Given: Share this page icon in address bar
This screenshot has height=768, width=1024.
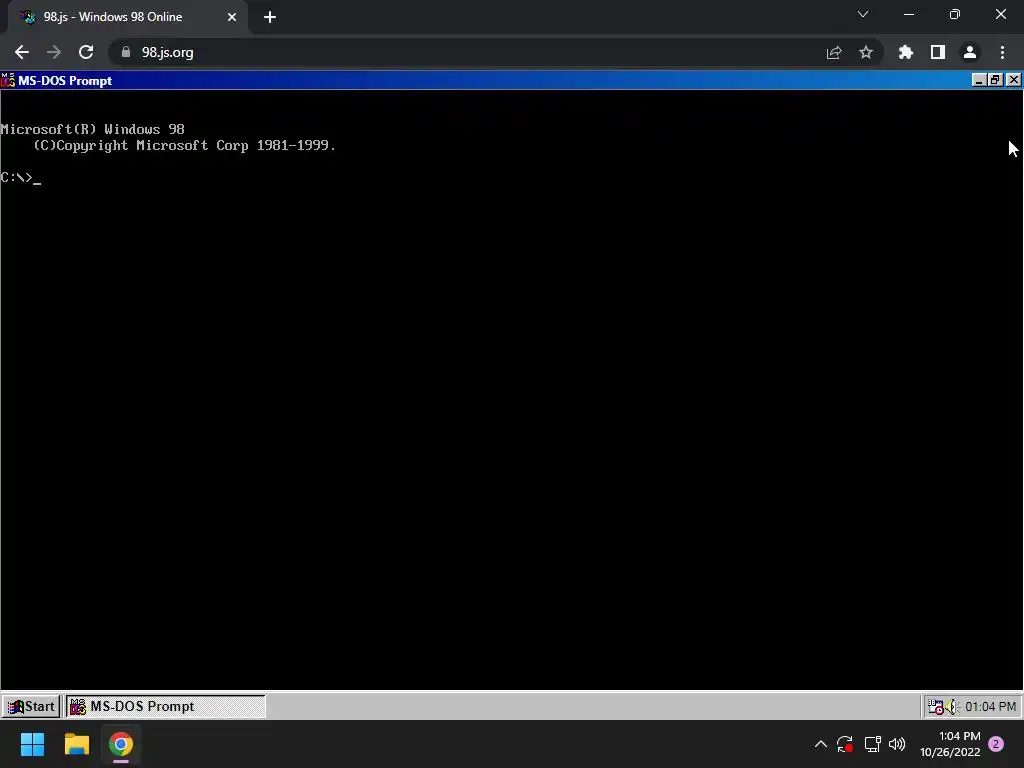Looking at the screenshot, I should point(834,52).
